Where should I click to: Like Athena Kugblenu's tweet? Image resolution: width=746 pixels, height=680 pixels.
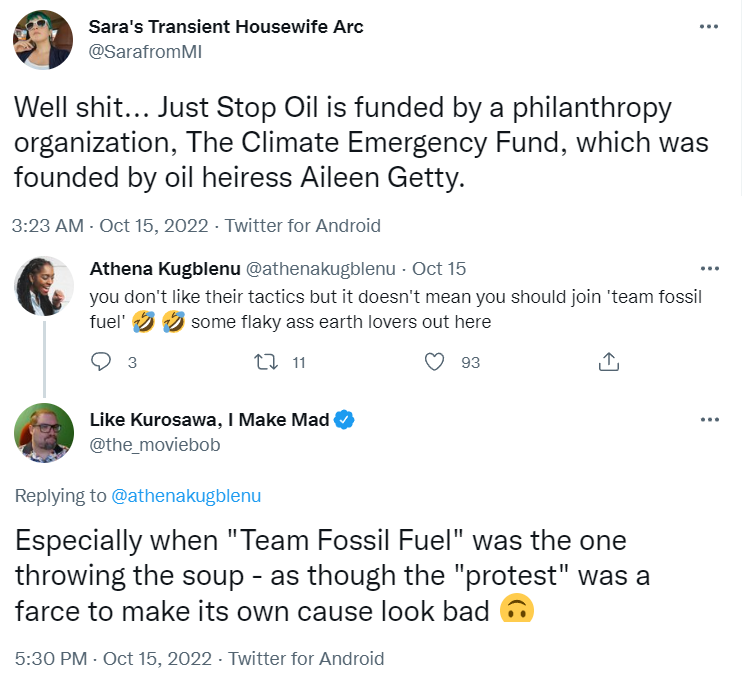pyautogui.click(x=434, y=362)
